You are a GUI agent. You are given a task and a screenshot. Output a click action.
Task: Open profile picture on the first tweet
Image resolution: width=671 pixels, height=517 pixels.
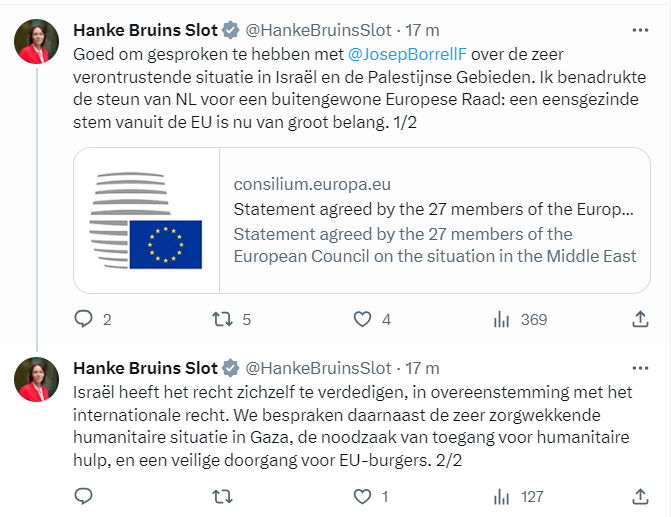[x=38, y=42]
